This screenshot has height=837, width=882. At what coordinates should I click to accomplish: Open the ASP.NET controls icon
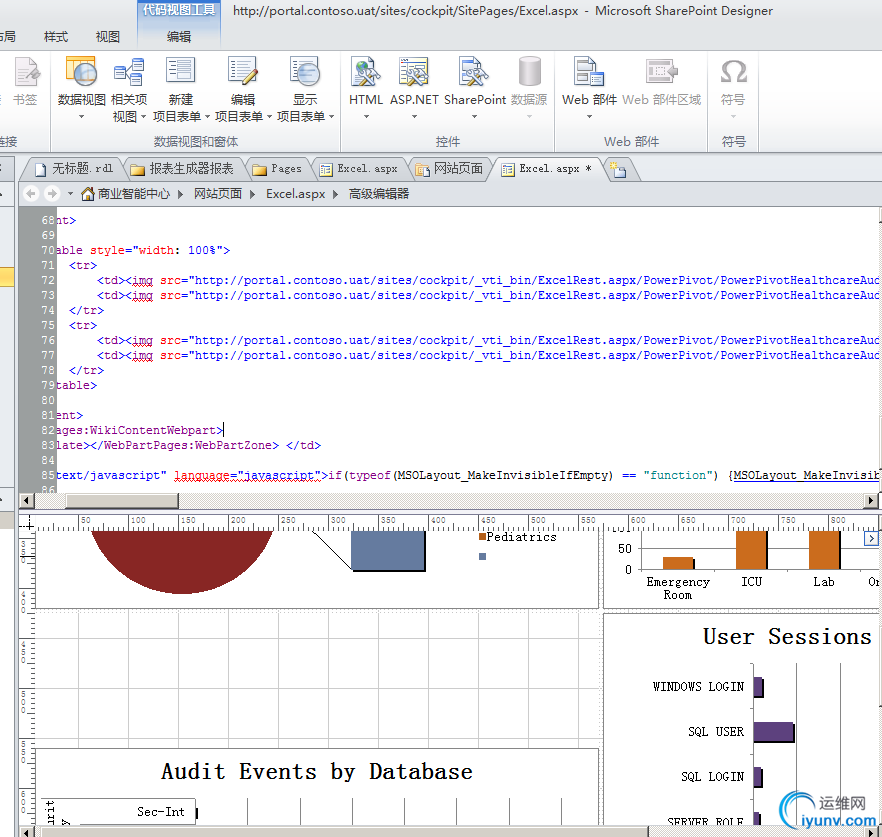pos(414,72)
